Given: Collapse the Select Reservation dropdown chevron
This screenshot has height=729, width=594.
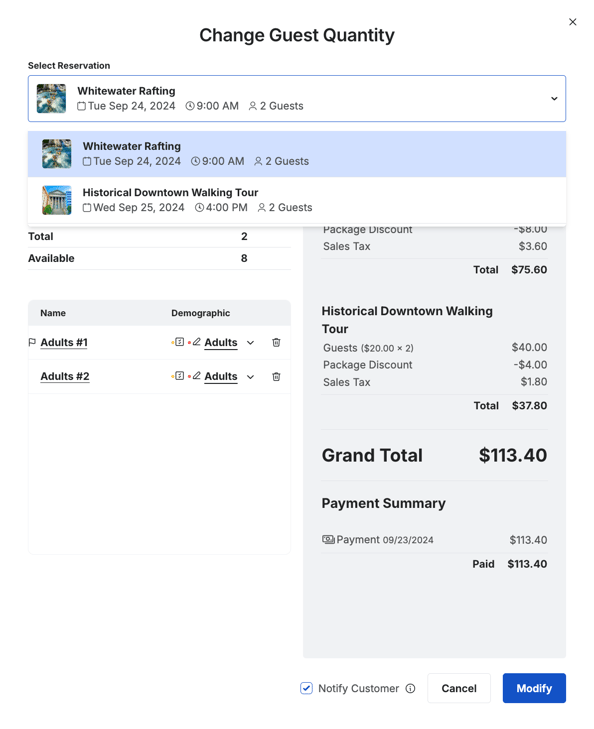Looking at the screenshot, I should [554, 99].
